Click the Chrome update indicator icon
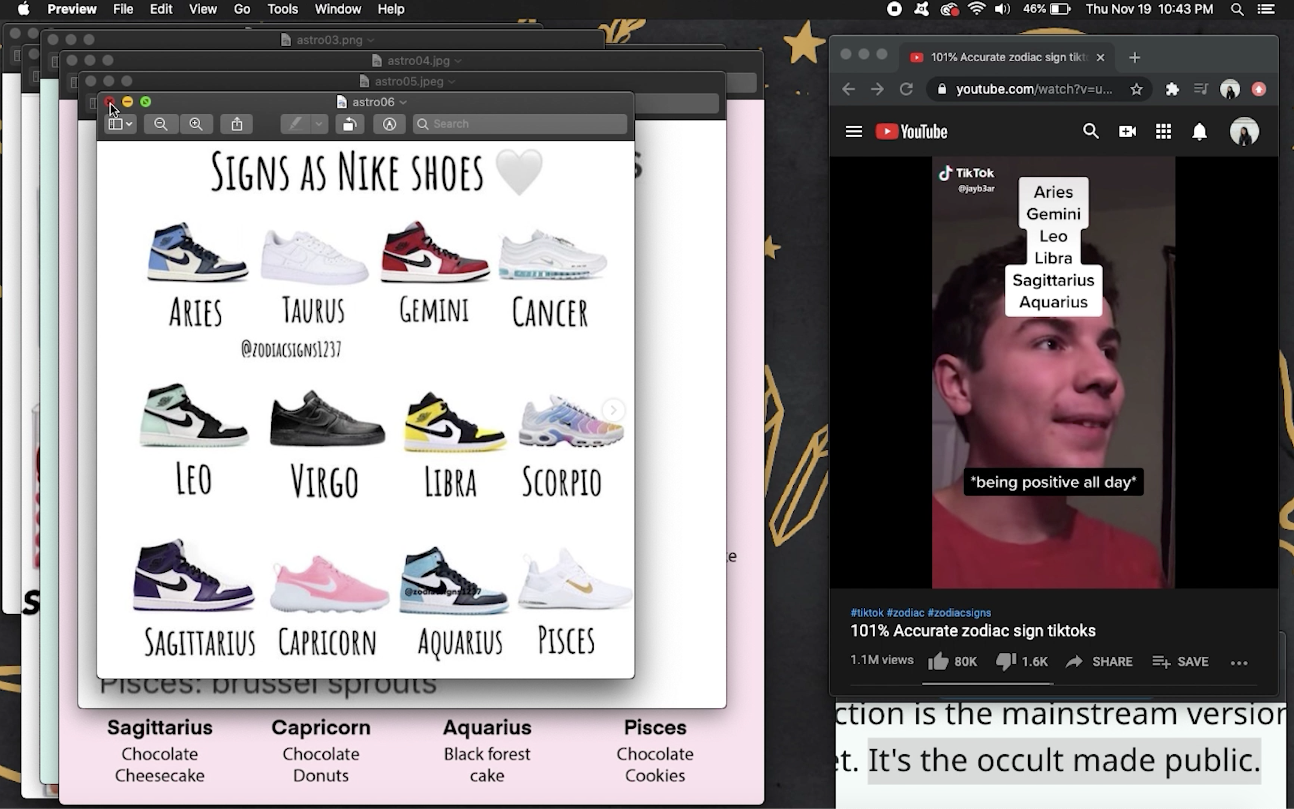The width and height of the screenshot is (1294, 809). (x=1259, y=89)
